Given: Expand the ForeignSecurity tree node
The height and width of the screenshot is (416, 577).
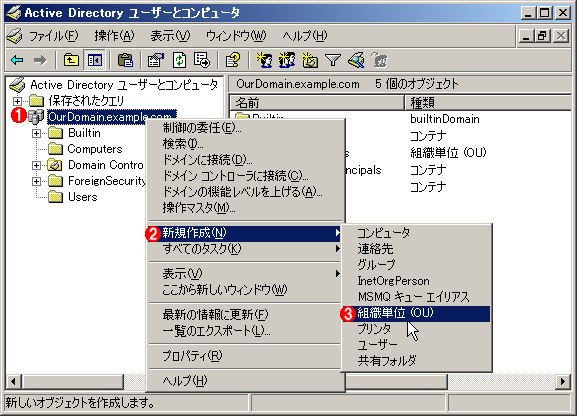Looking at the screenshot, I should pos(36,181).
